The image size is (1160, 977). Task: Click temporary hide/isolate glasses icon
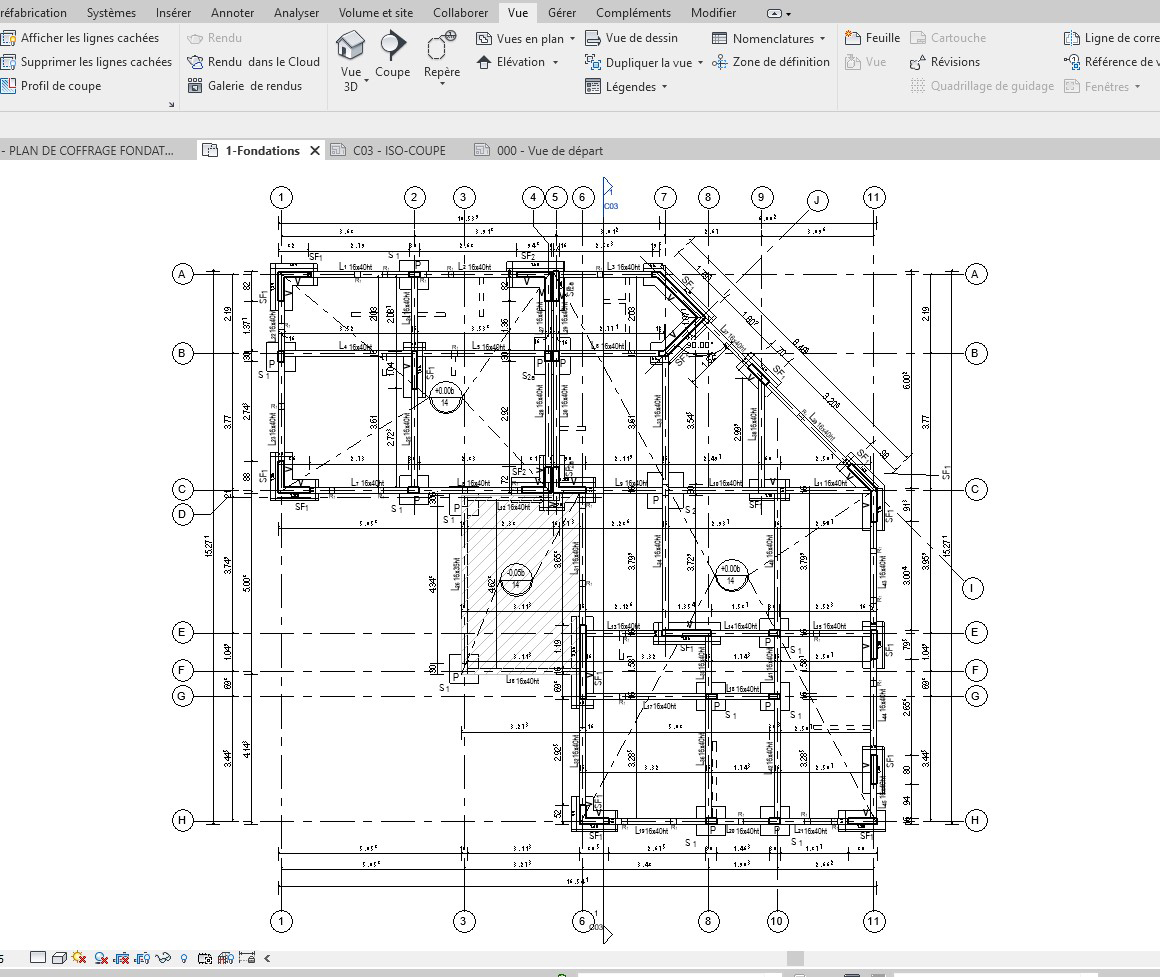coord(163,958)
